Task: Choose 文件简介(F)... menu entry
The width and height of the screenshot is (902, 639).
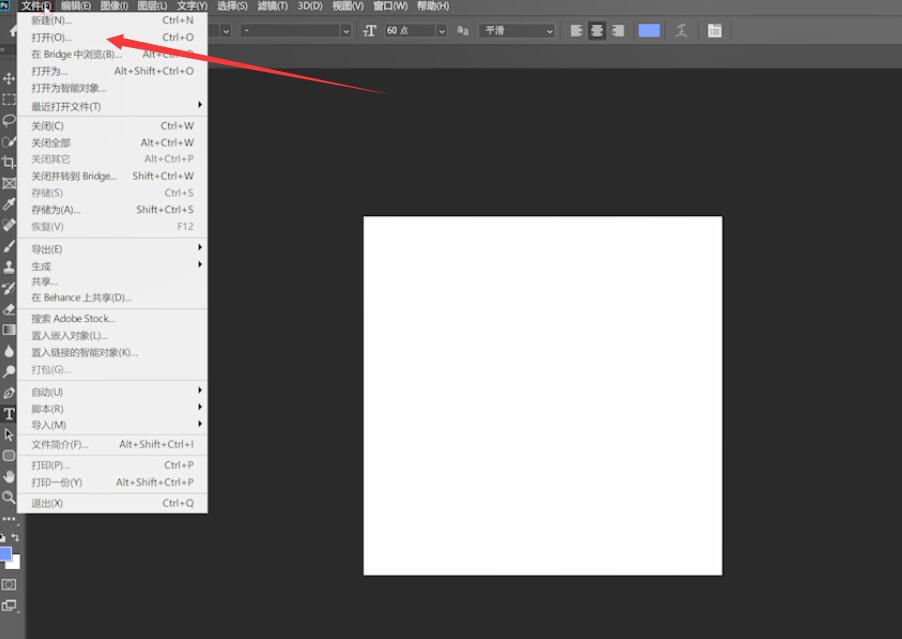Action: [x=112, y=444]
